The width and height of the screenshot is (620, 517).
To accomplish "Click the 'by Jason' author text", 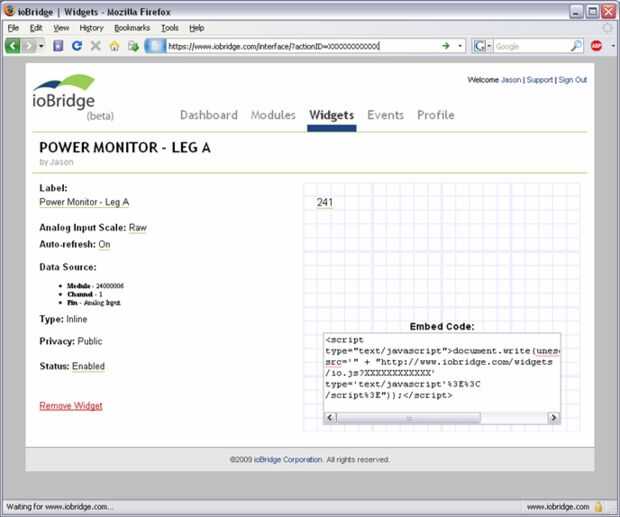I will coord(56,162).
